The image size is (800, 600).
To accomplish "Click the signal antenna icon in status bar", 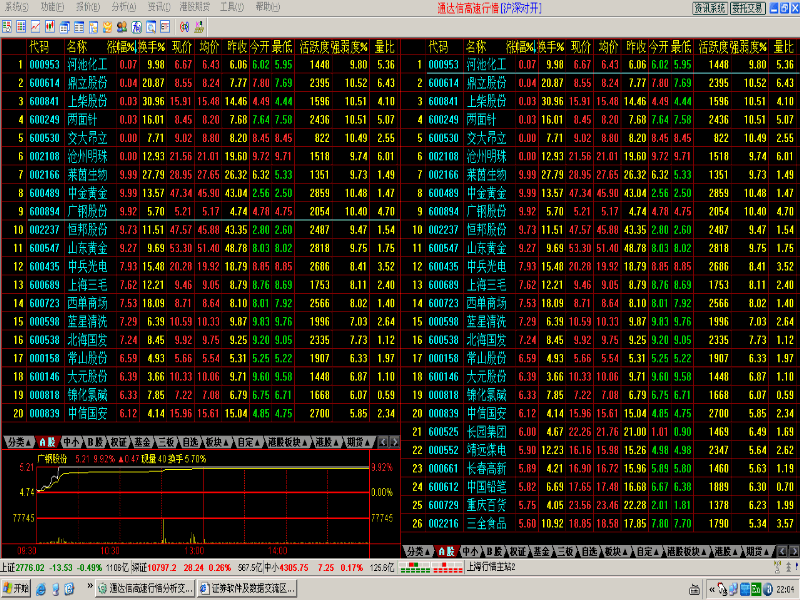I will (x=778, y=567).
